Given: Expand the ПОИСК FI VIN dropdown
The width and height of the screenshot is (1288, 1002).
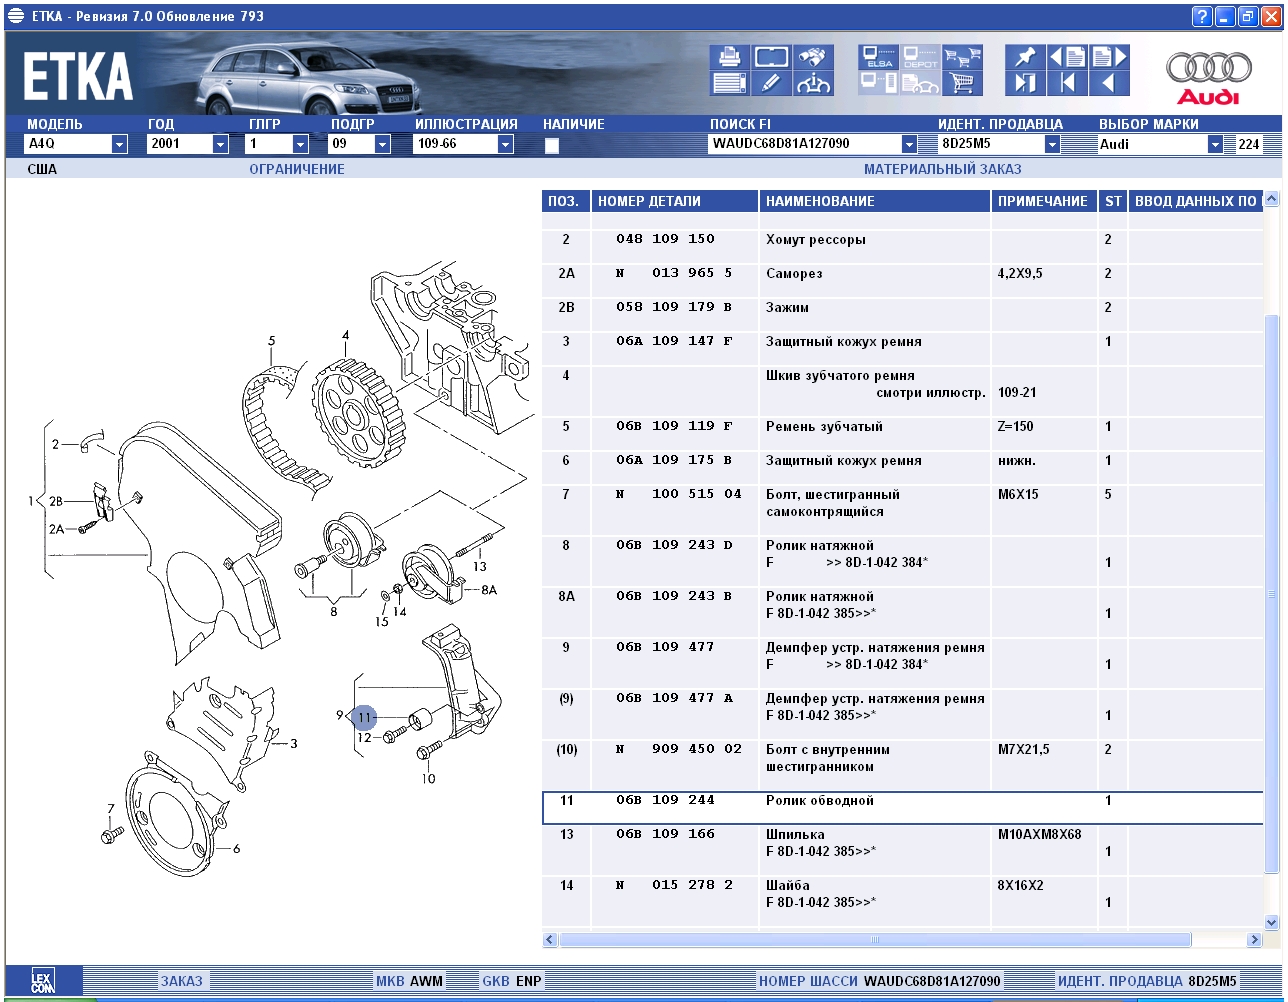Looking at the screenshot, I should (x=908, y=144).
